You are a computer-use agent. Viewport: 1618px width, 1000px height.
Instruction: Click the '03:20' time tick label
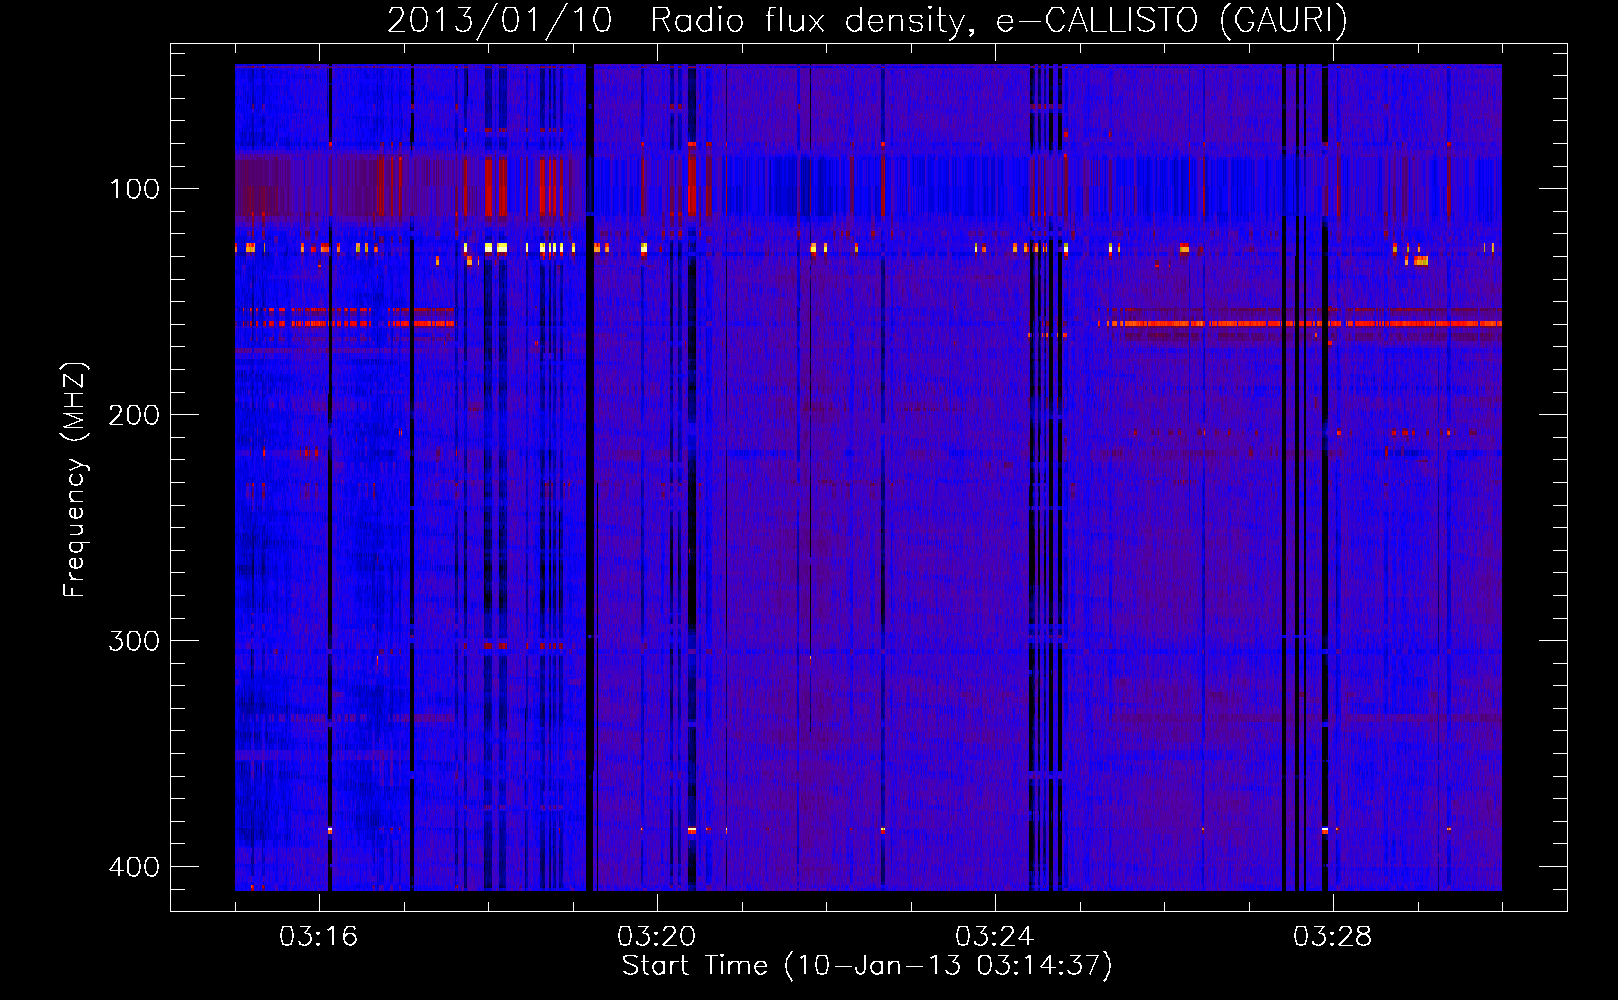[x=656, y=937]
